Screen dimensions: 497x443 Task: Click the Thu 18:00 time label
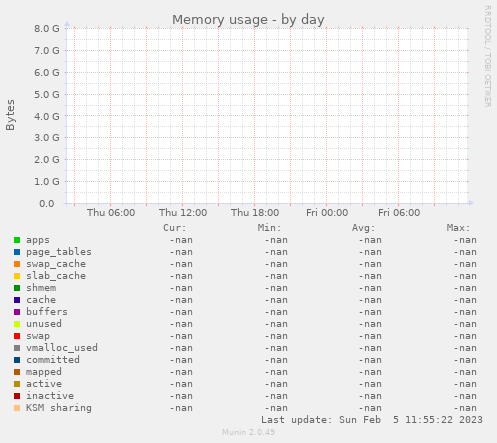255,213
